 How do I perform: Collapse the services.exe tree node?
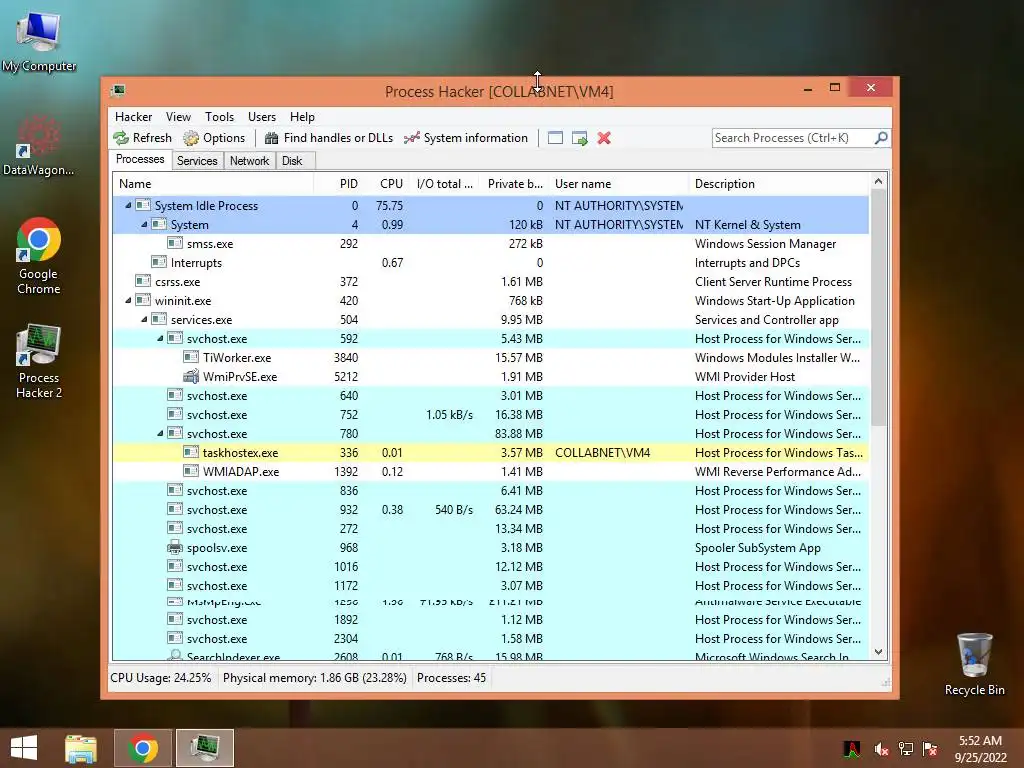point(144,319)
